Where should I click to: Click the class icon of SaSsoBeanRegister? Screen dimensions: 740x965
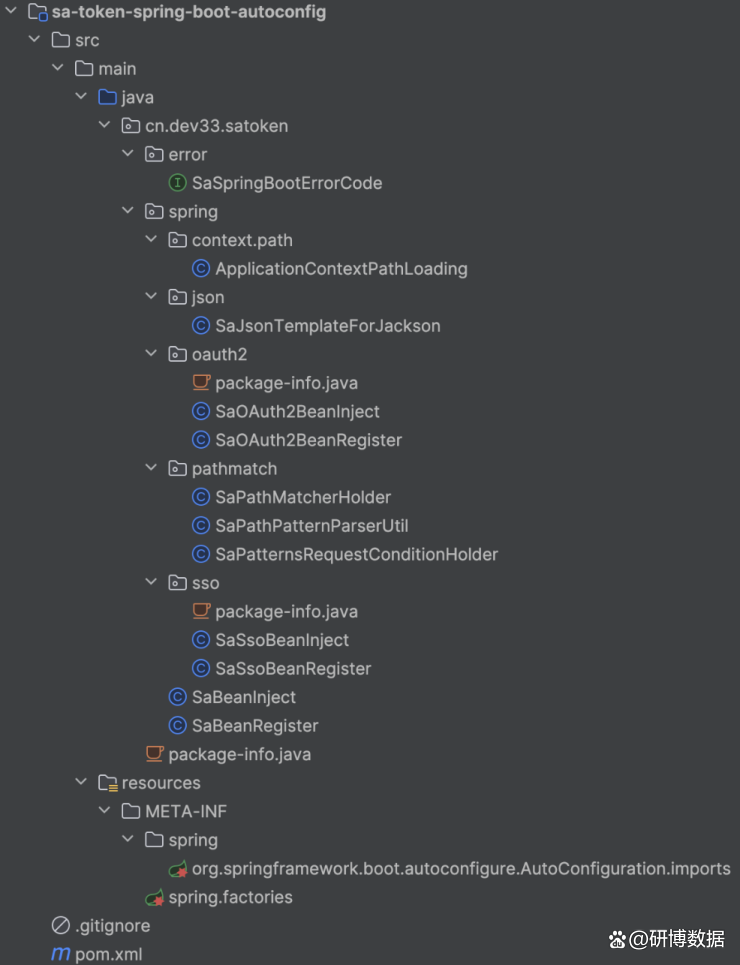coord(201,668)
